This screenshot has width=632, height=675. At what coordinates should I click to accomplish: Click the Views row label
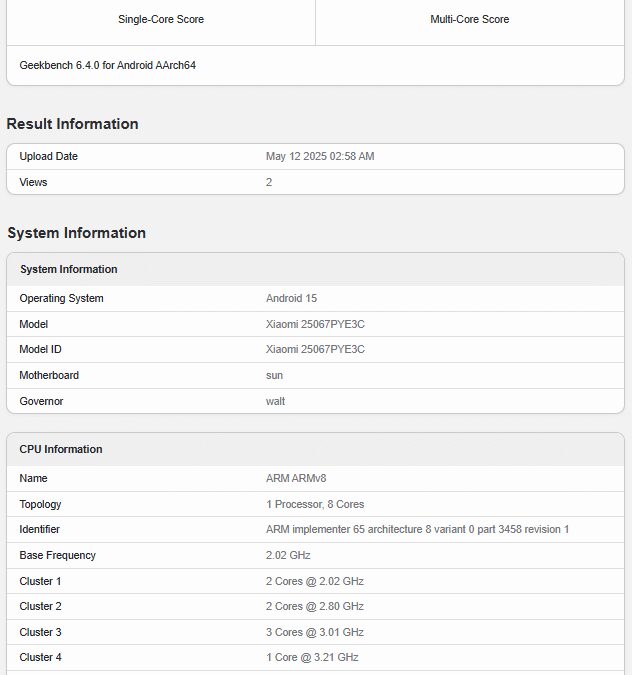(x=33, y=182)
